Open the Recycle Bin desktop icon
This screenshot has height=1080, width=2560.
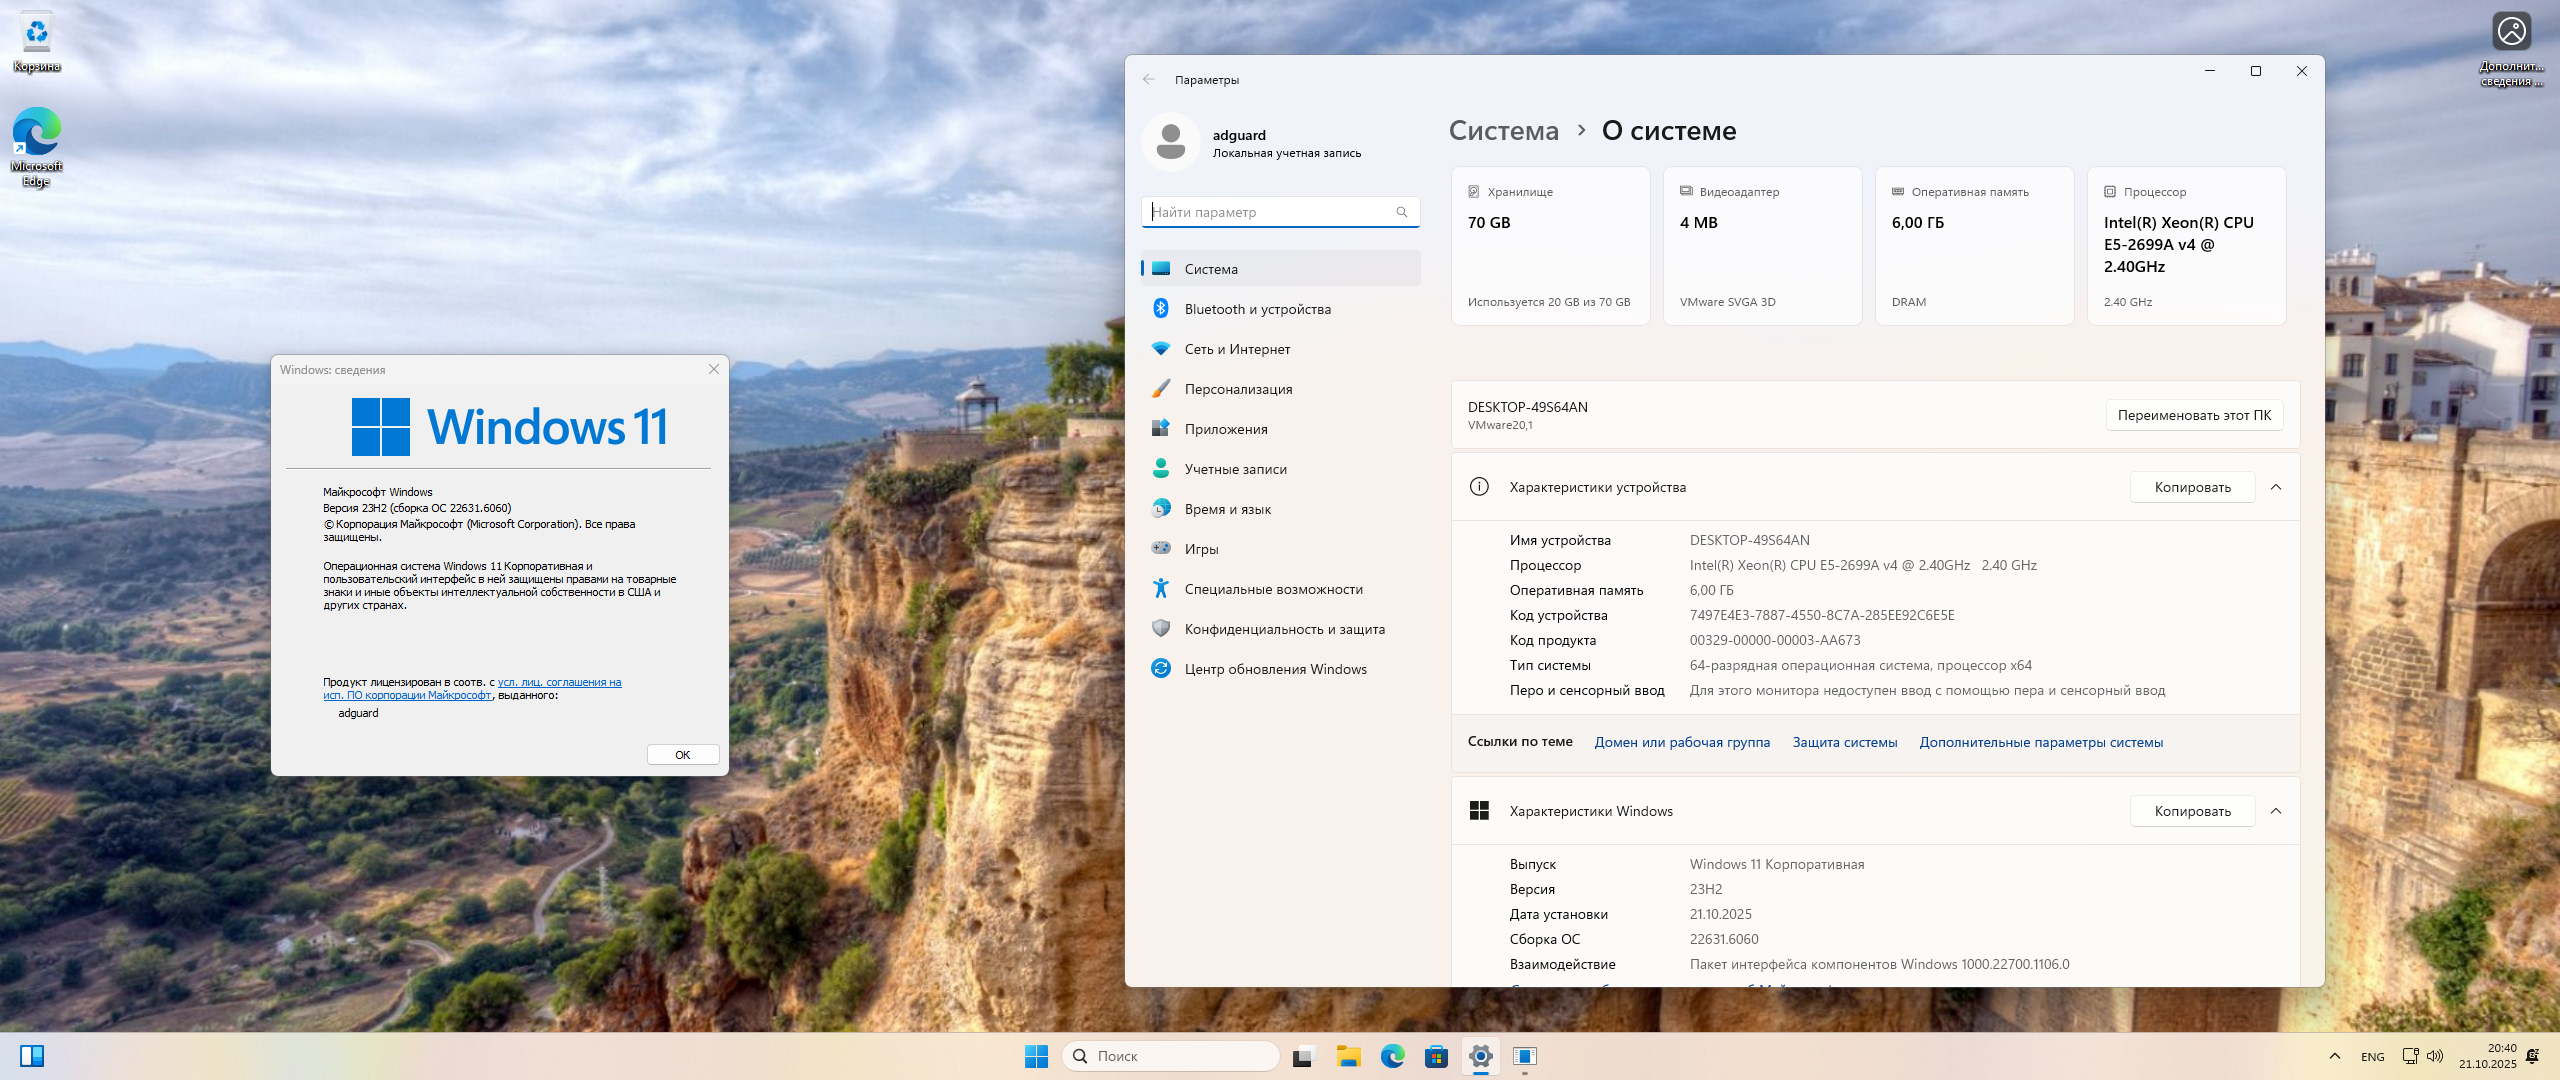tap(37, 40)
